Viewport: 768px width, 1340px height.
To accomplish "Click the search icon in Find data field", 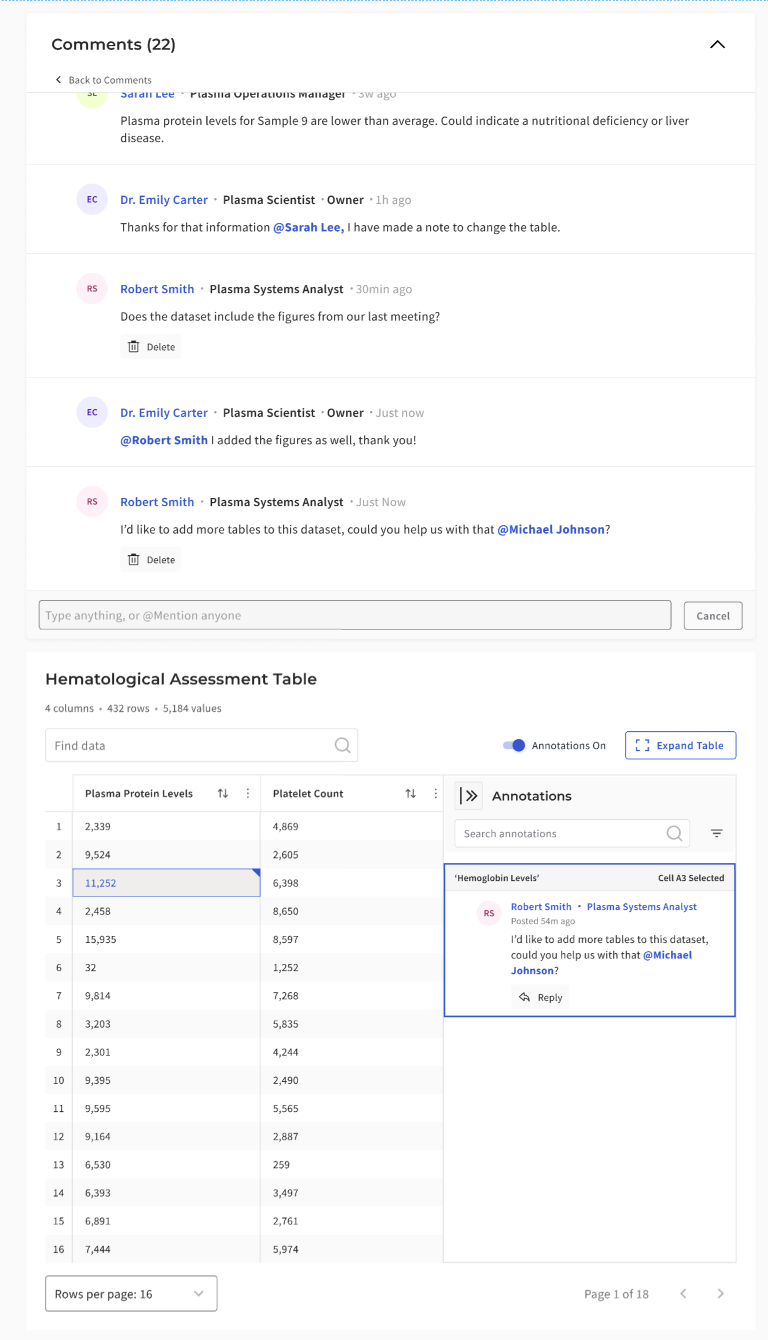I will (342, 745).
